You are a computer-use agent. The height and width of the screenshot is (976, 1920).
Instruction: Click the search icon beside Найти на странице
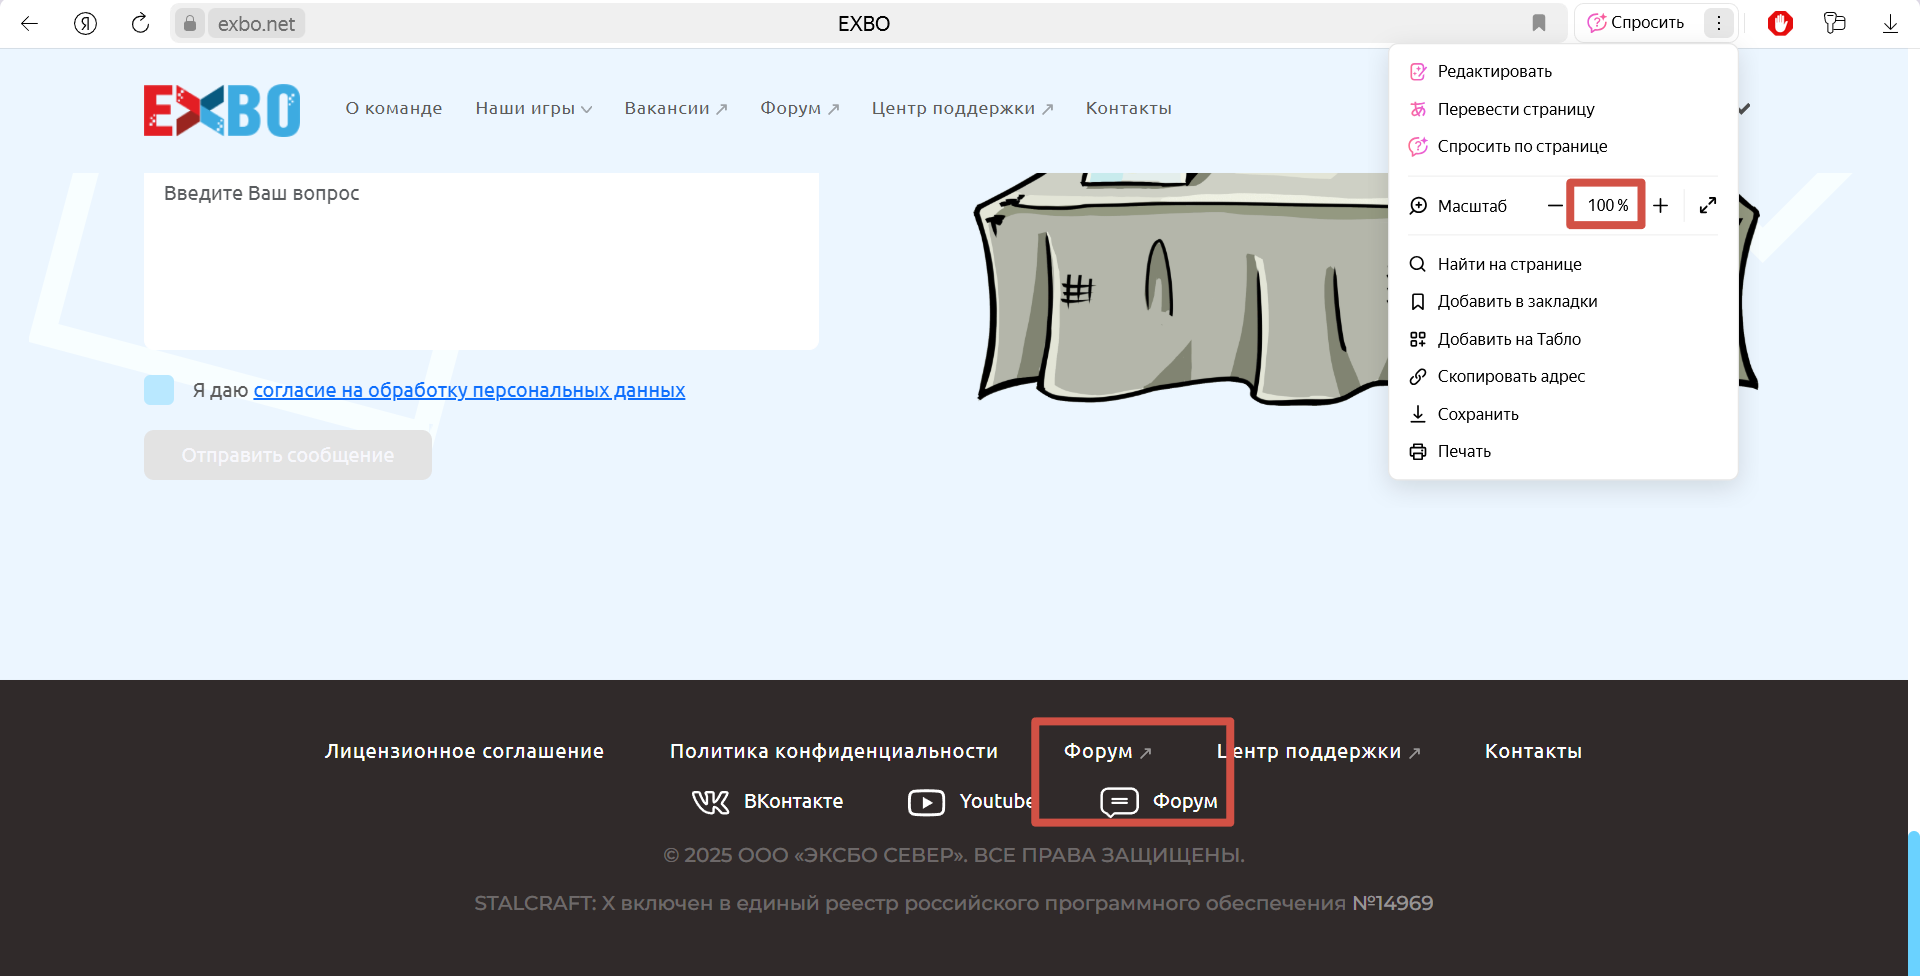1418,264
